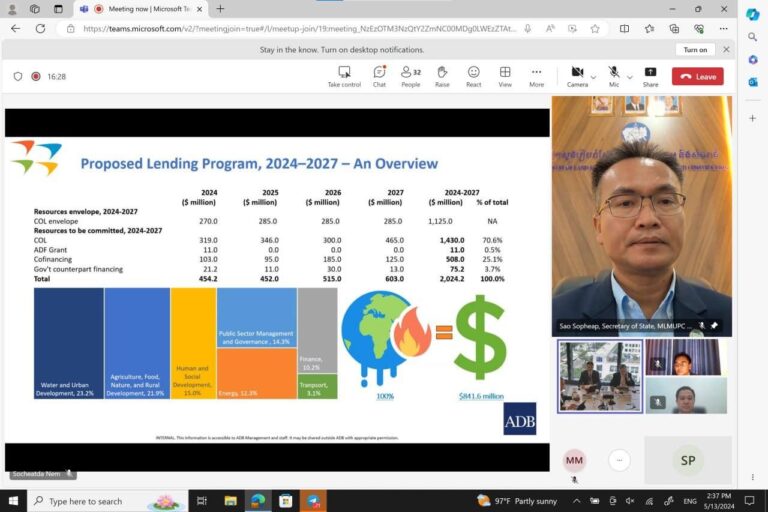Expand camera options dropdown arrow
Image resolution: width=768 pixels, height=512 pixels.
[593, 77]
